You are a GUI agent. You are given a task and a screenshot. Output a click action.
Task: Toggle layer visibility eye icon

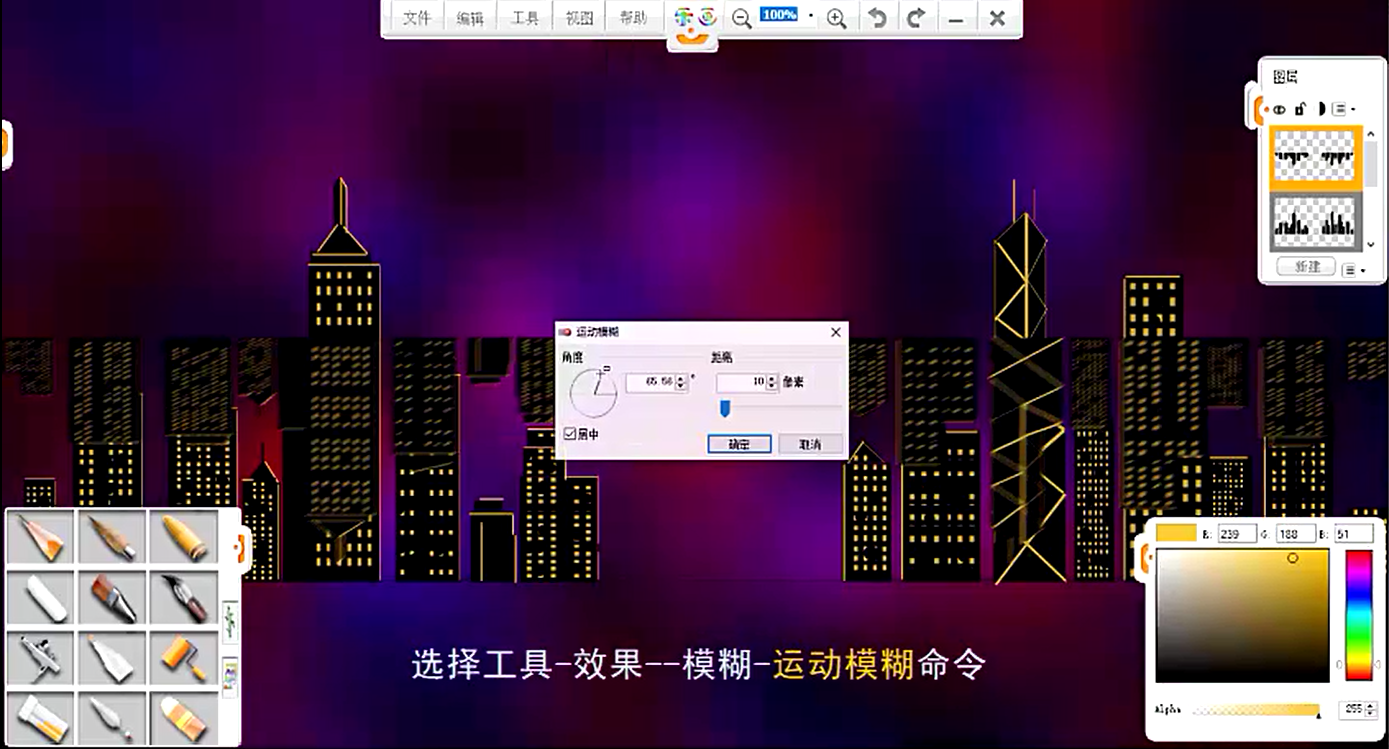tap(1279, 109)
